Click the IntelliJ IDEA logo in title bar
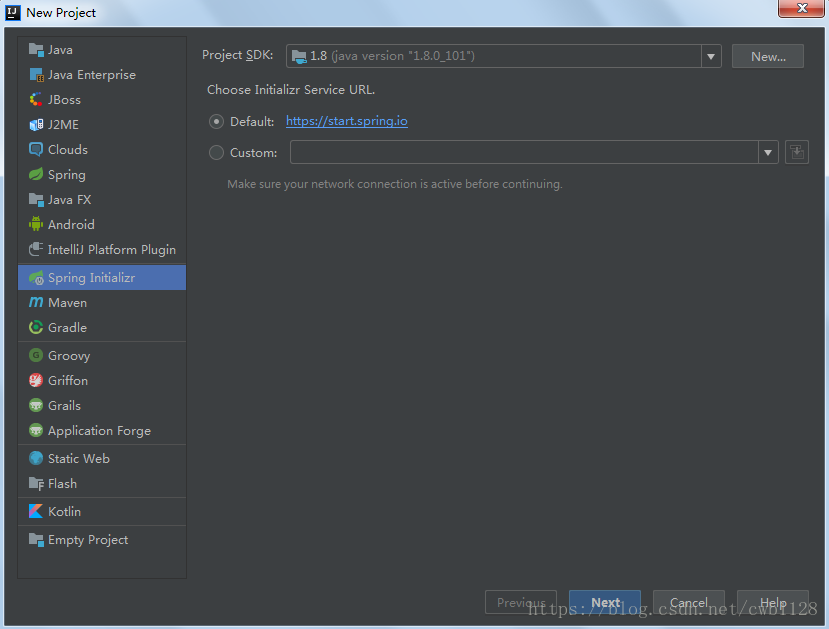829x629 pixels. 13,13
